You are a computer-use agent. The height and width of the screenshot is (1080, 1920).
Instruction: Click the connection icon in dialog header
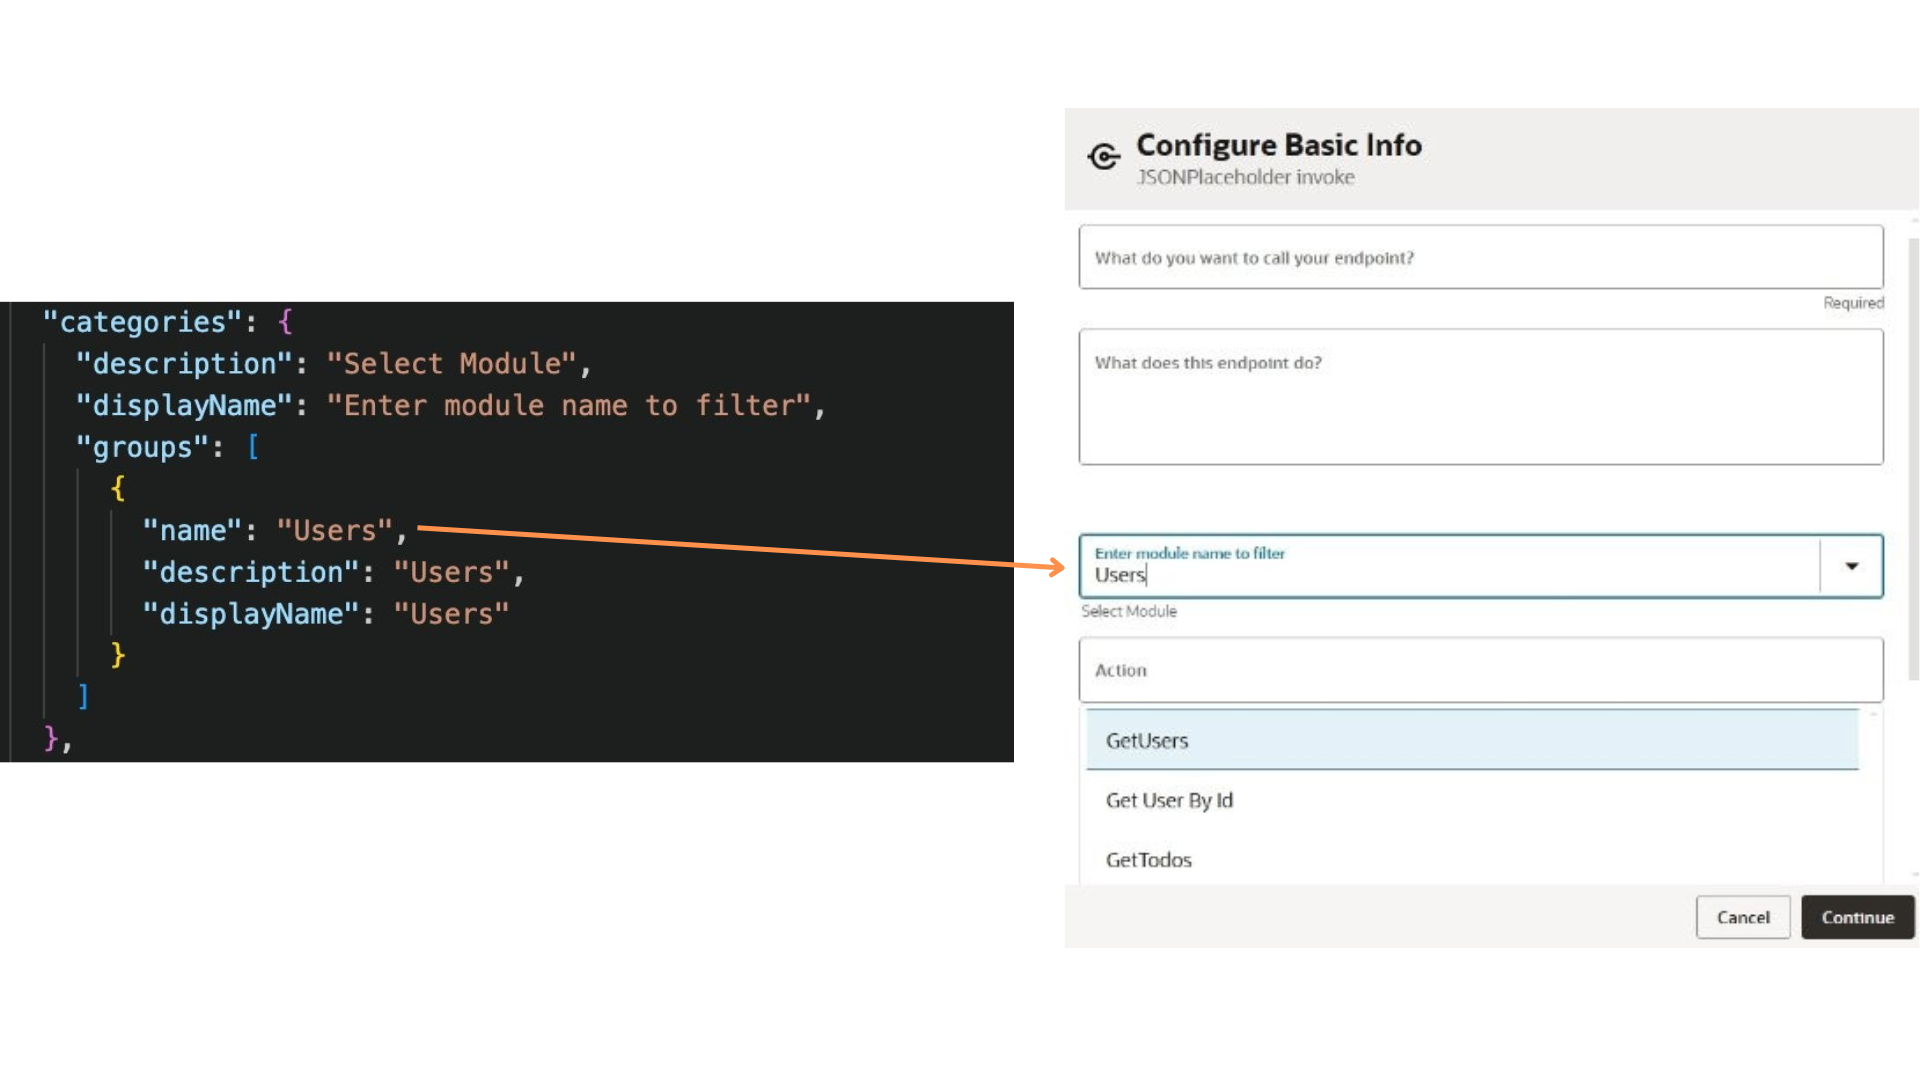pos(1104,157)
